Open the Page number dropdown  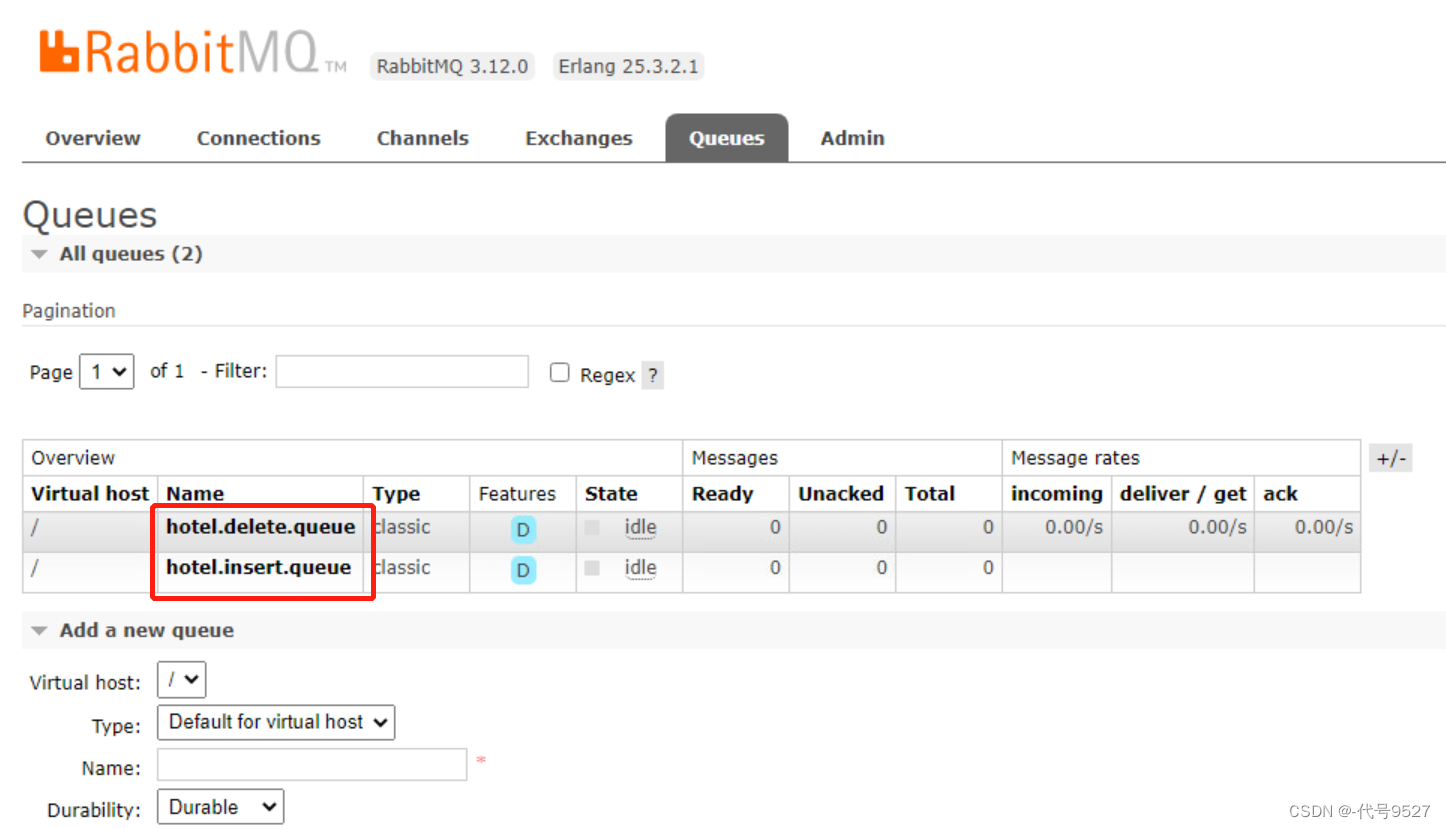[106, 372]
